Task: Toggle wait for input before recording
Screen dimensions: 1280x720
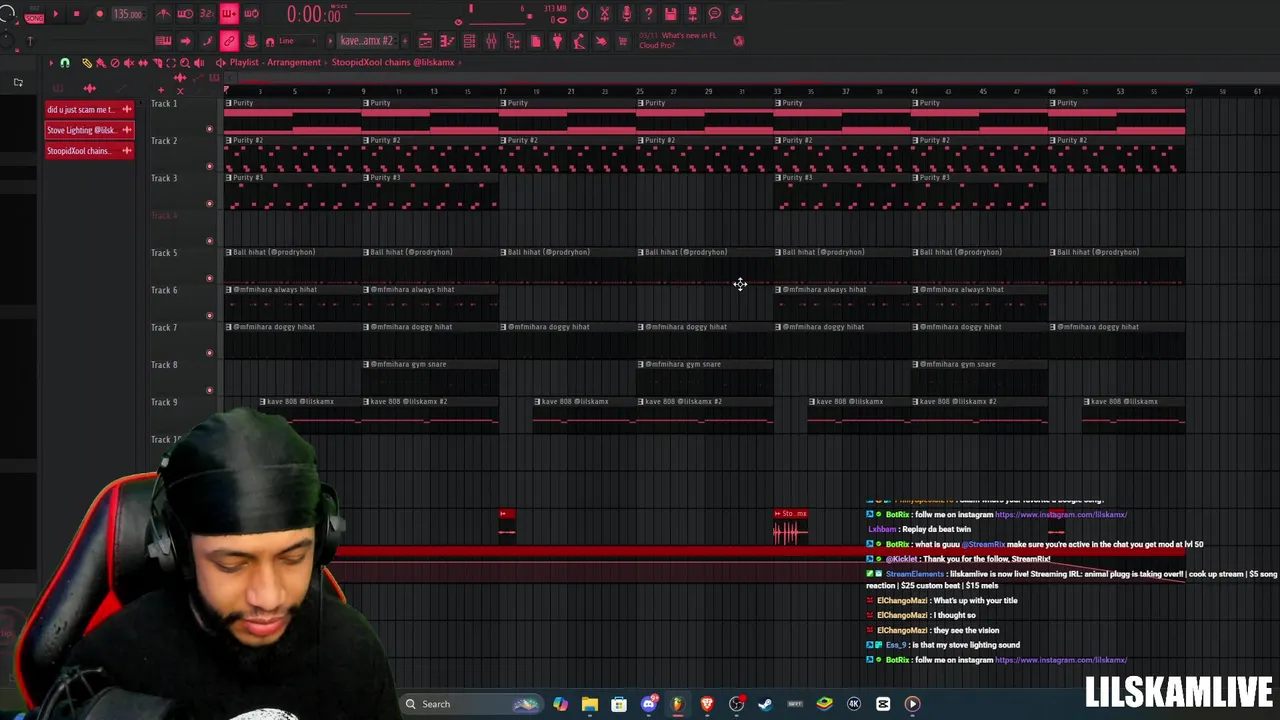Action: tap(185, 14)
